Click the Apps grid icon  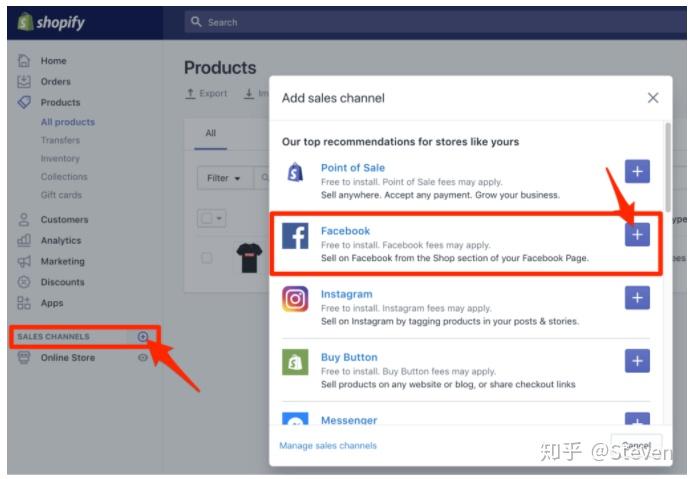tap(24, 303)
